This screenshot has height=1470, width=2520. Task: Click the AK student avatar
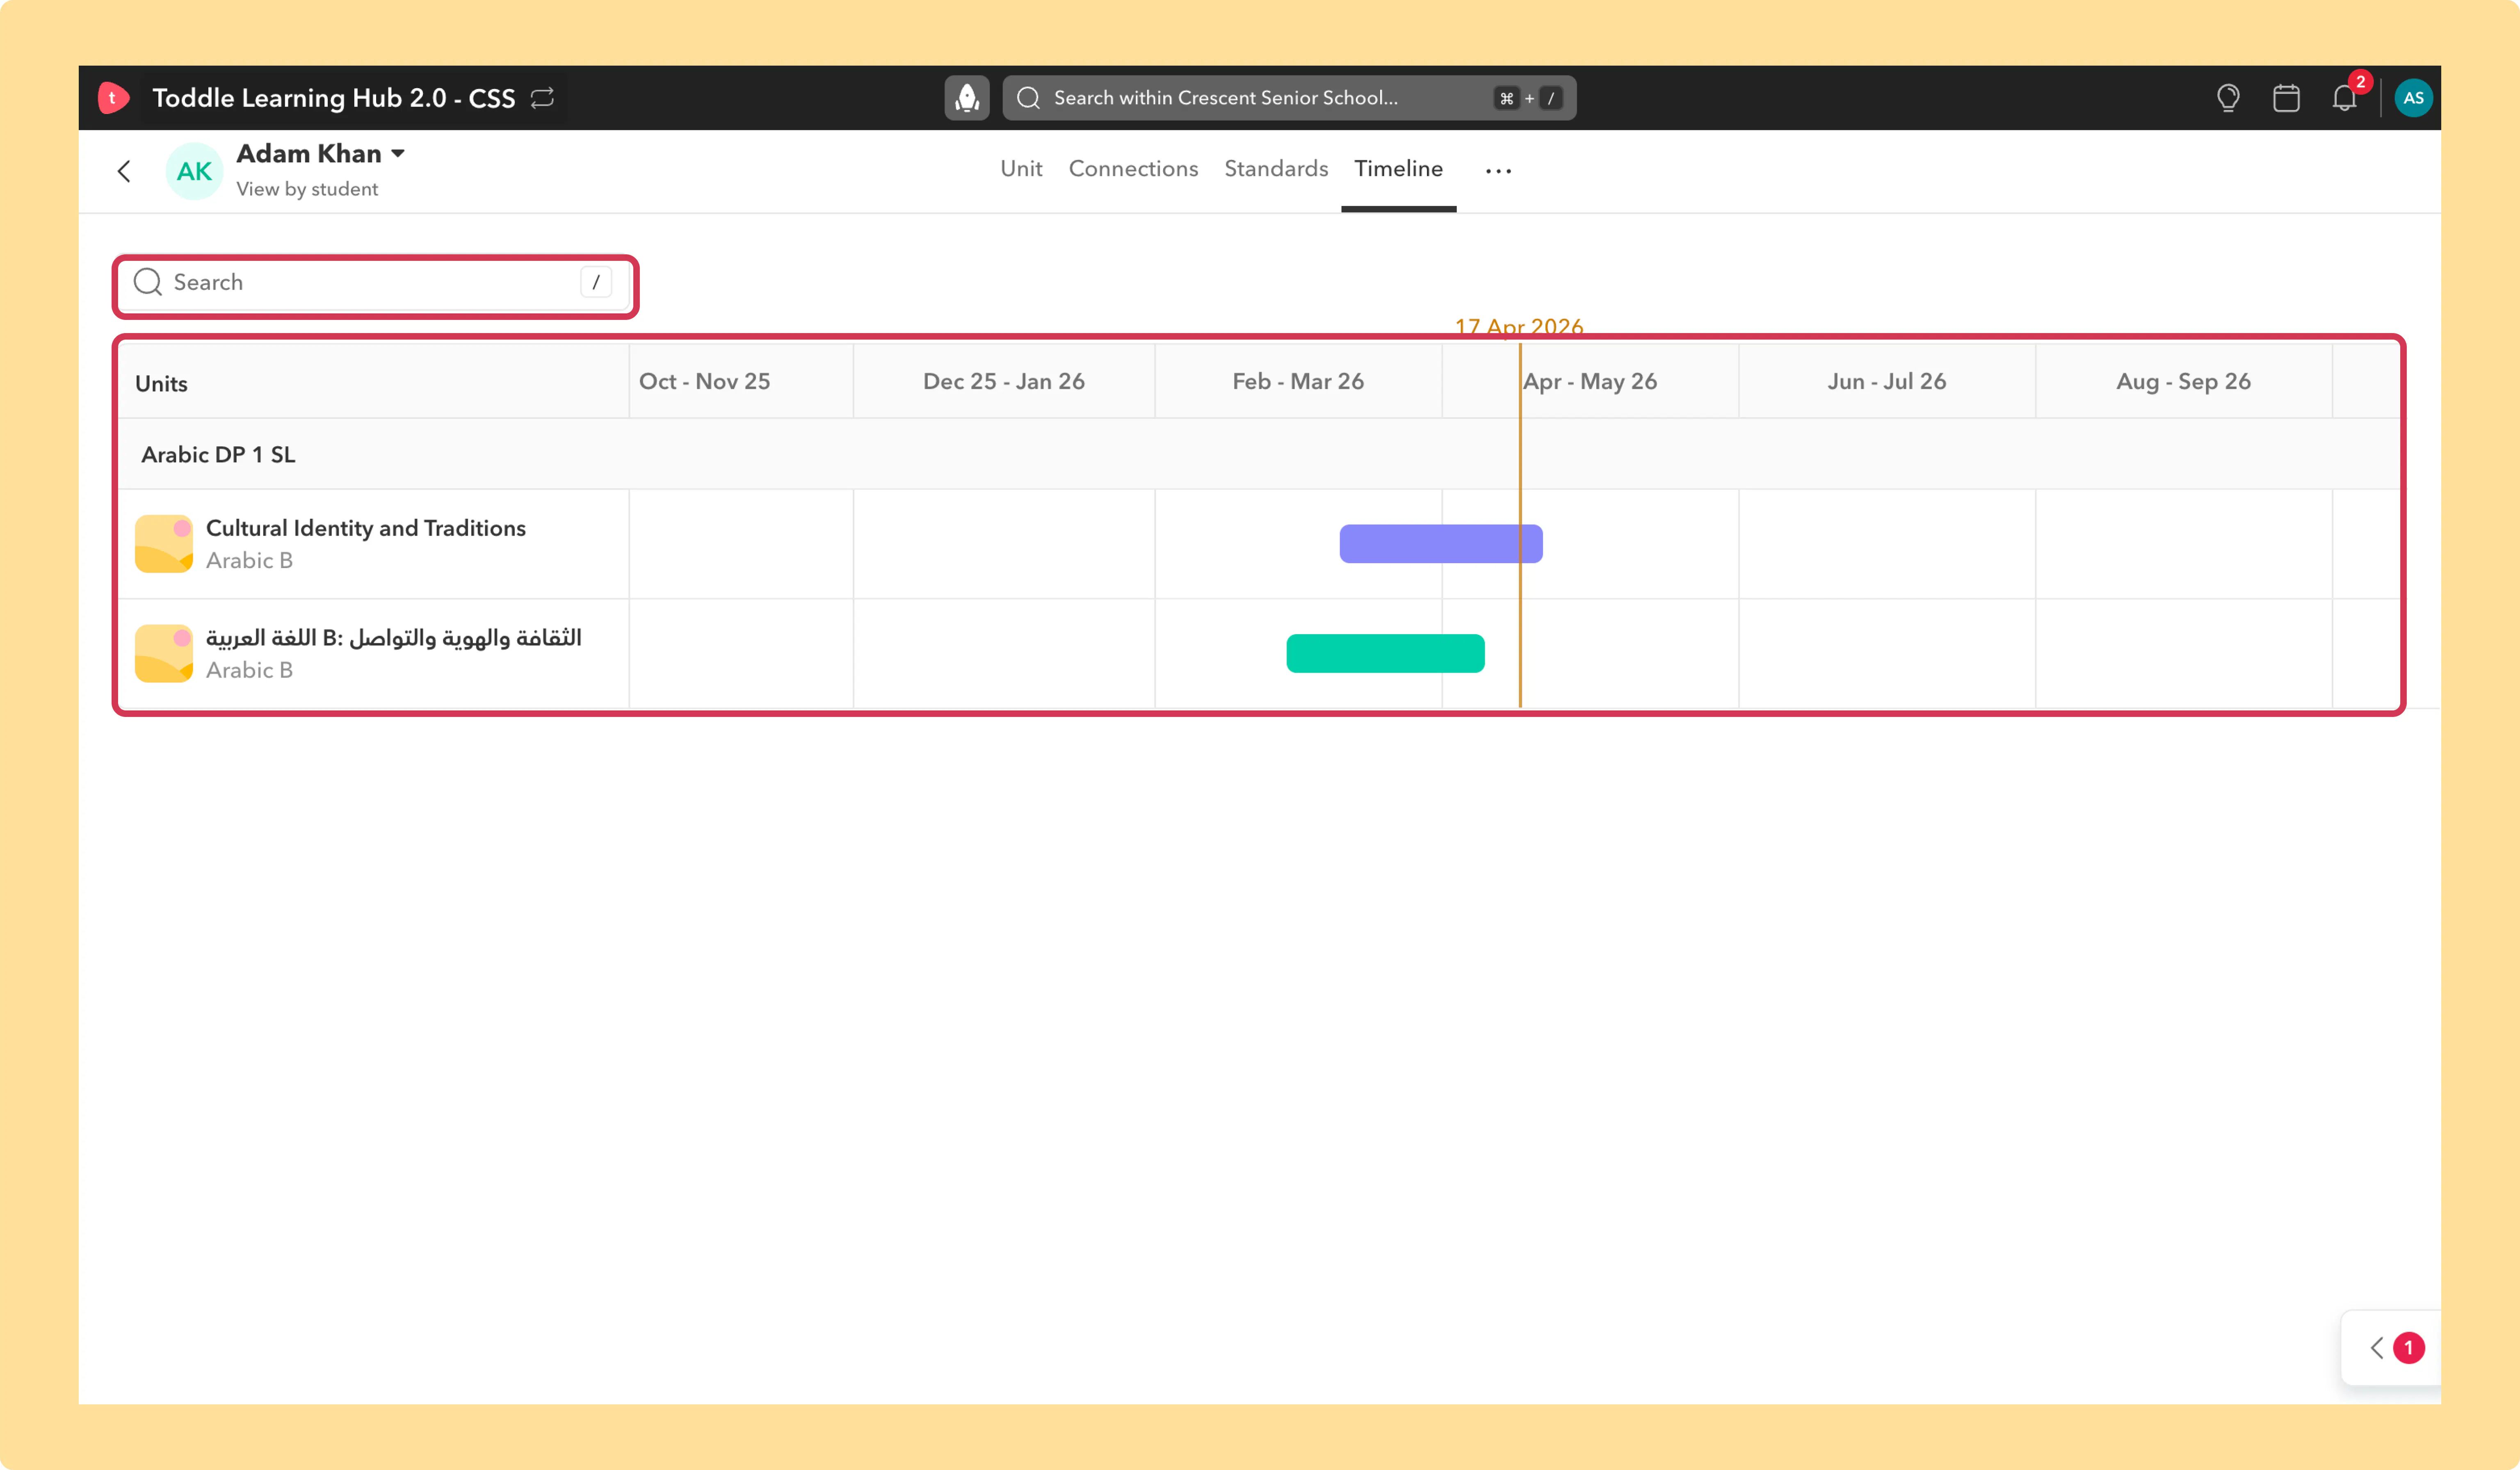pos(194,171)
